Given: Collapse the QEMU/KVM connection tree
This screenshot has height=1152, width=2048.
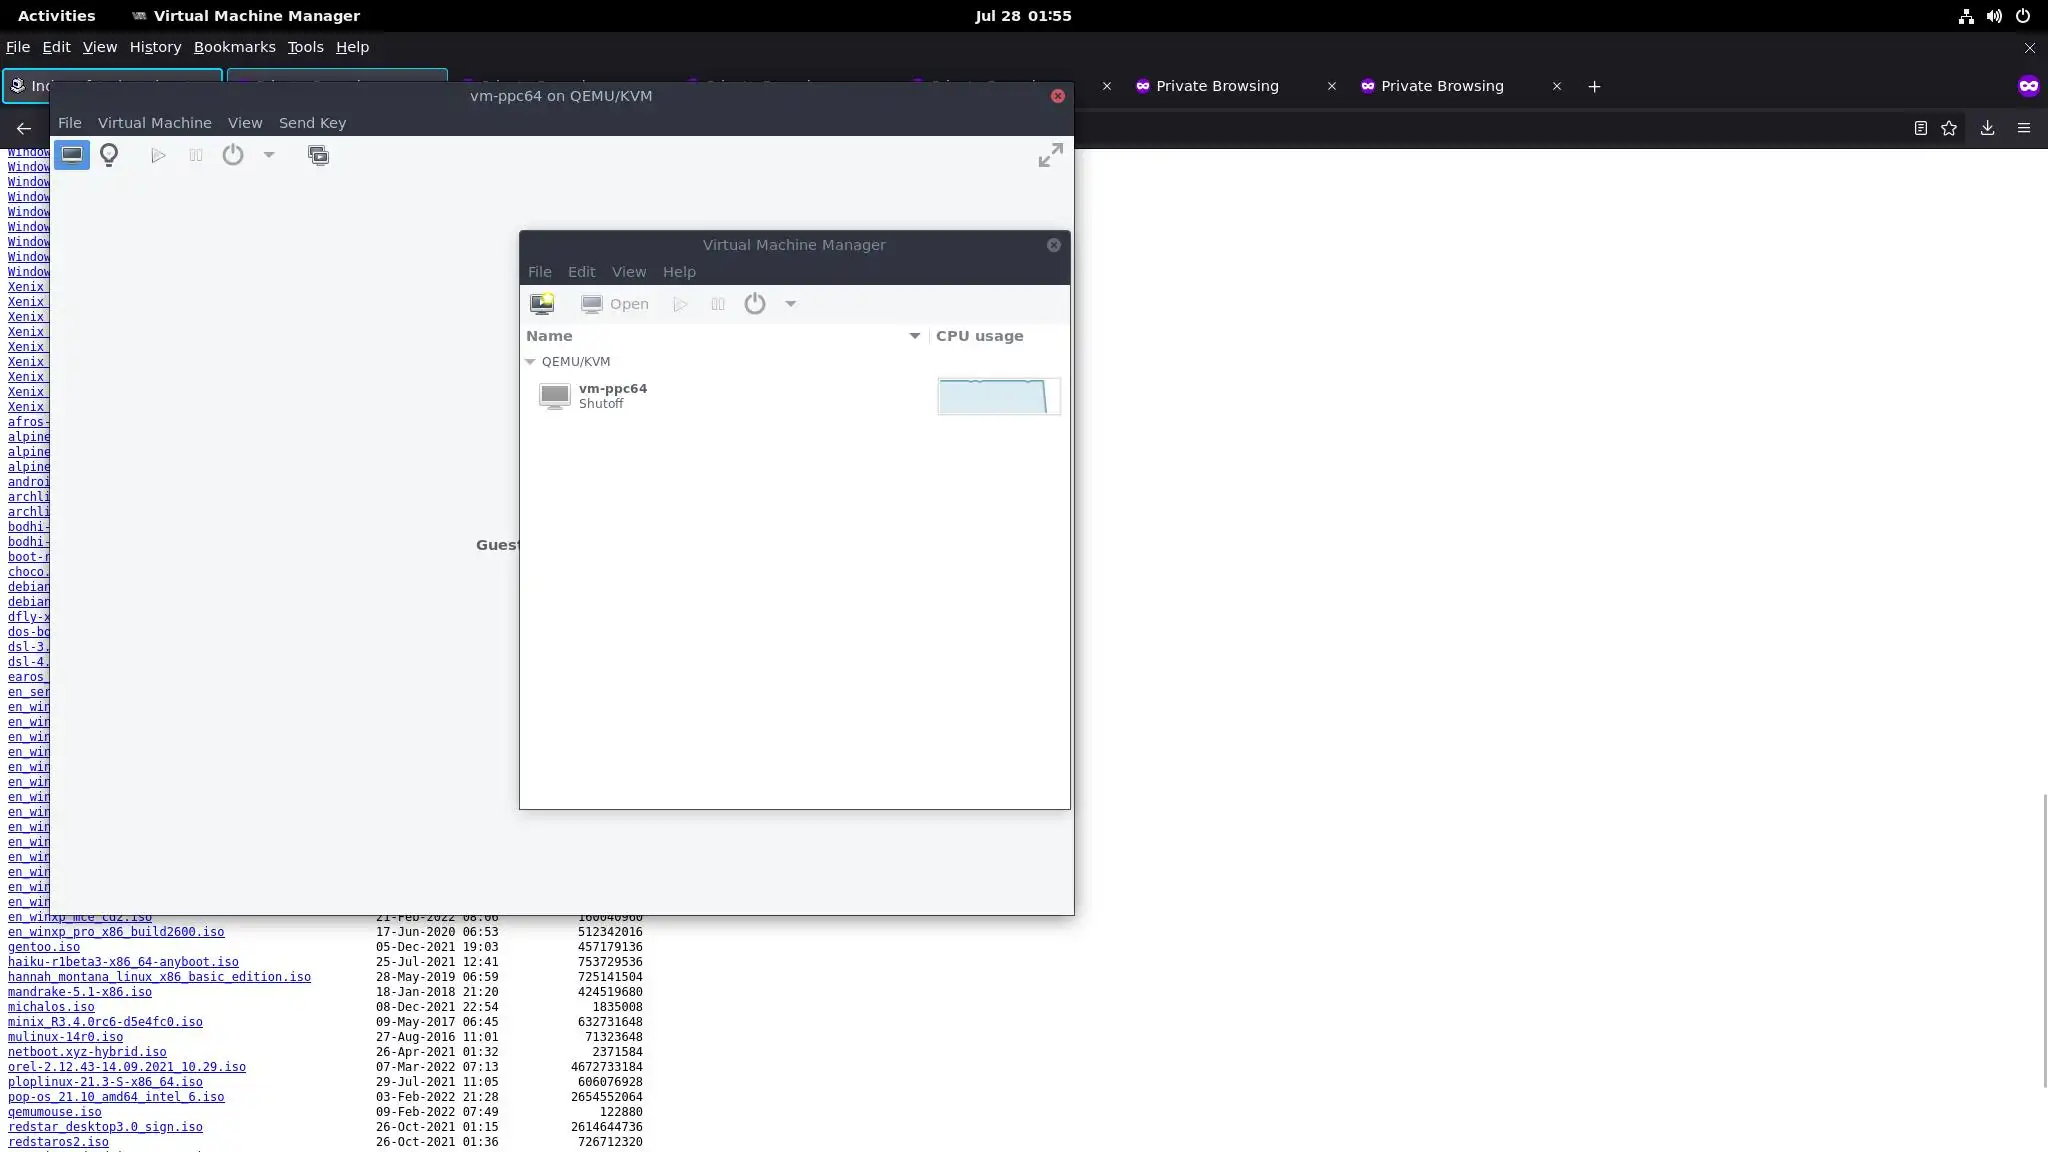Looking at the screenshot, I should [531, 362].
